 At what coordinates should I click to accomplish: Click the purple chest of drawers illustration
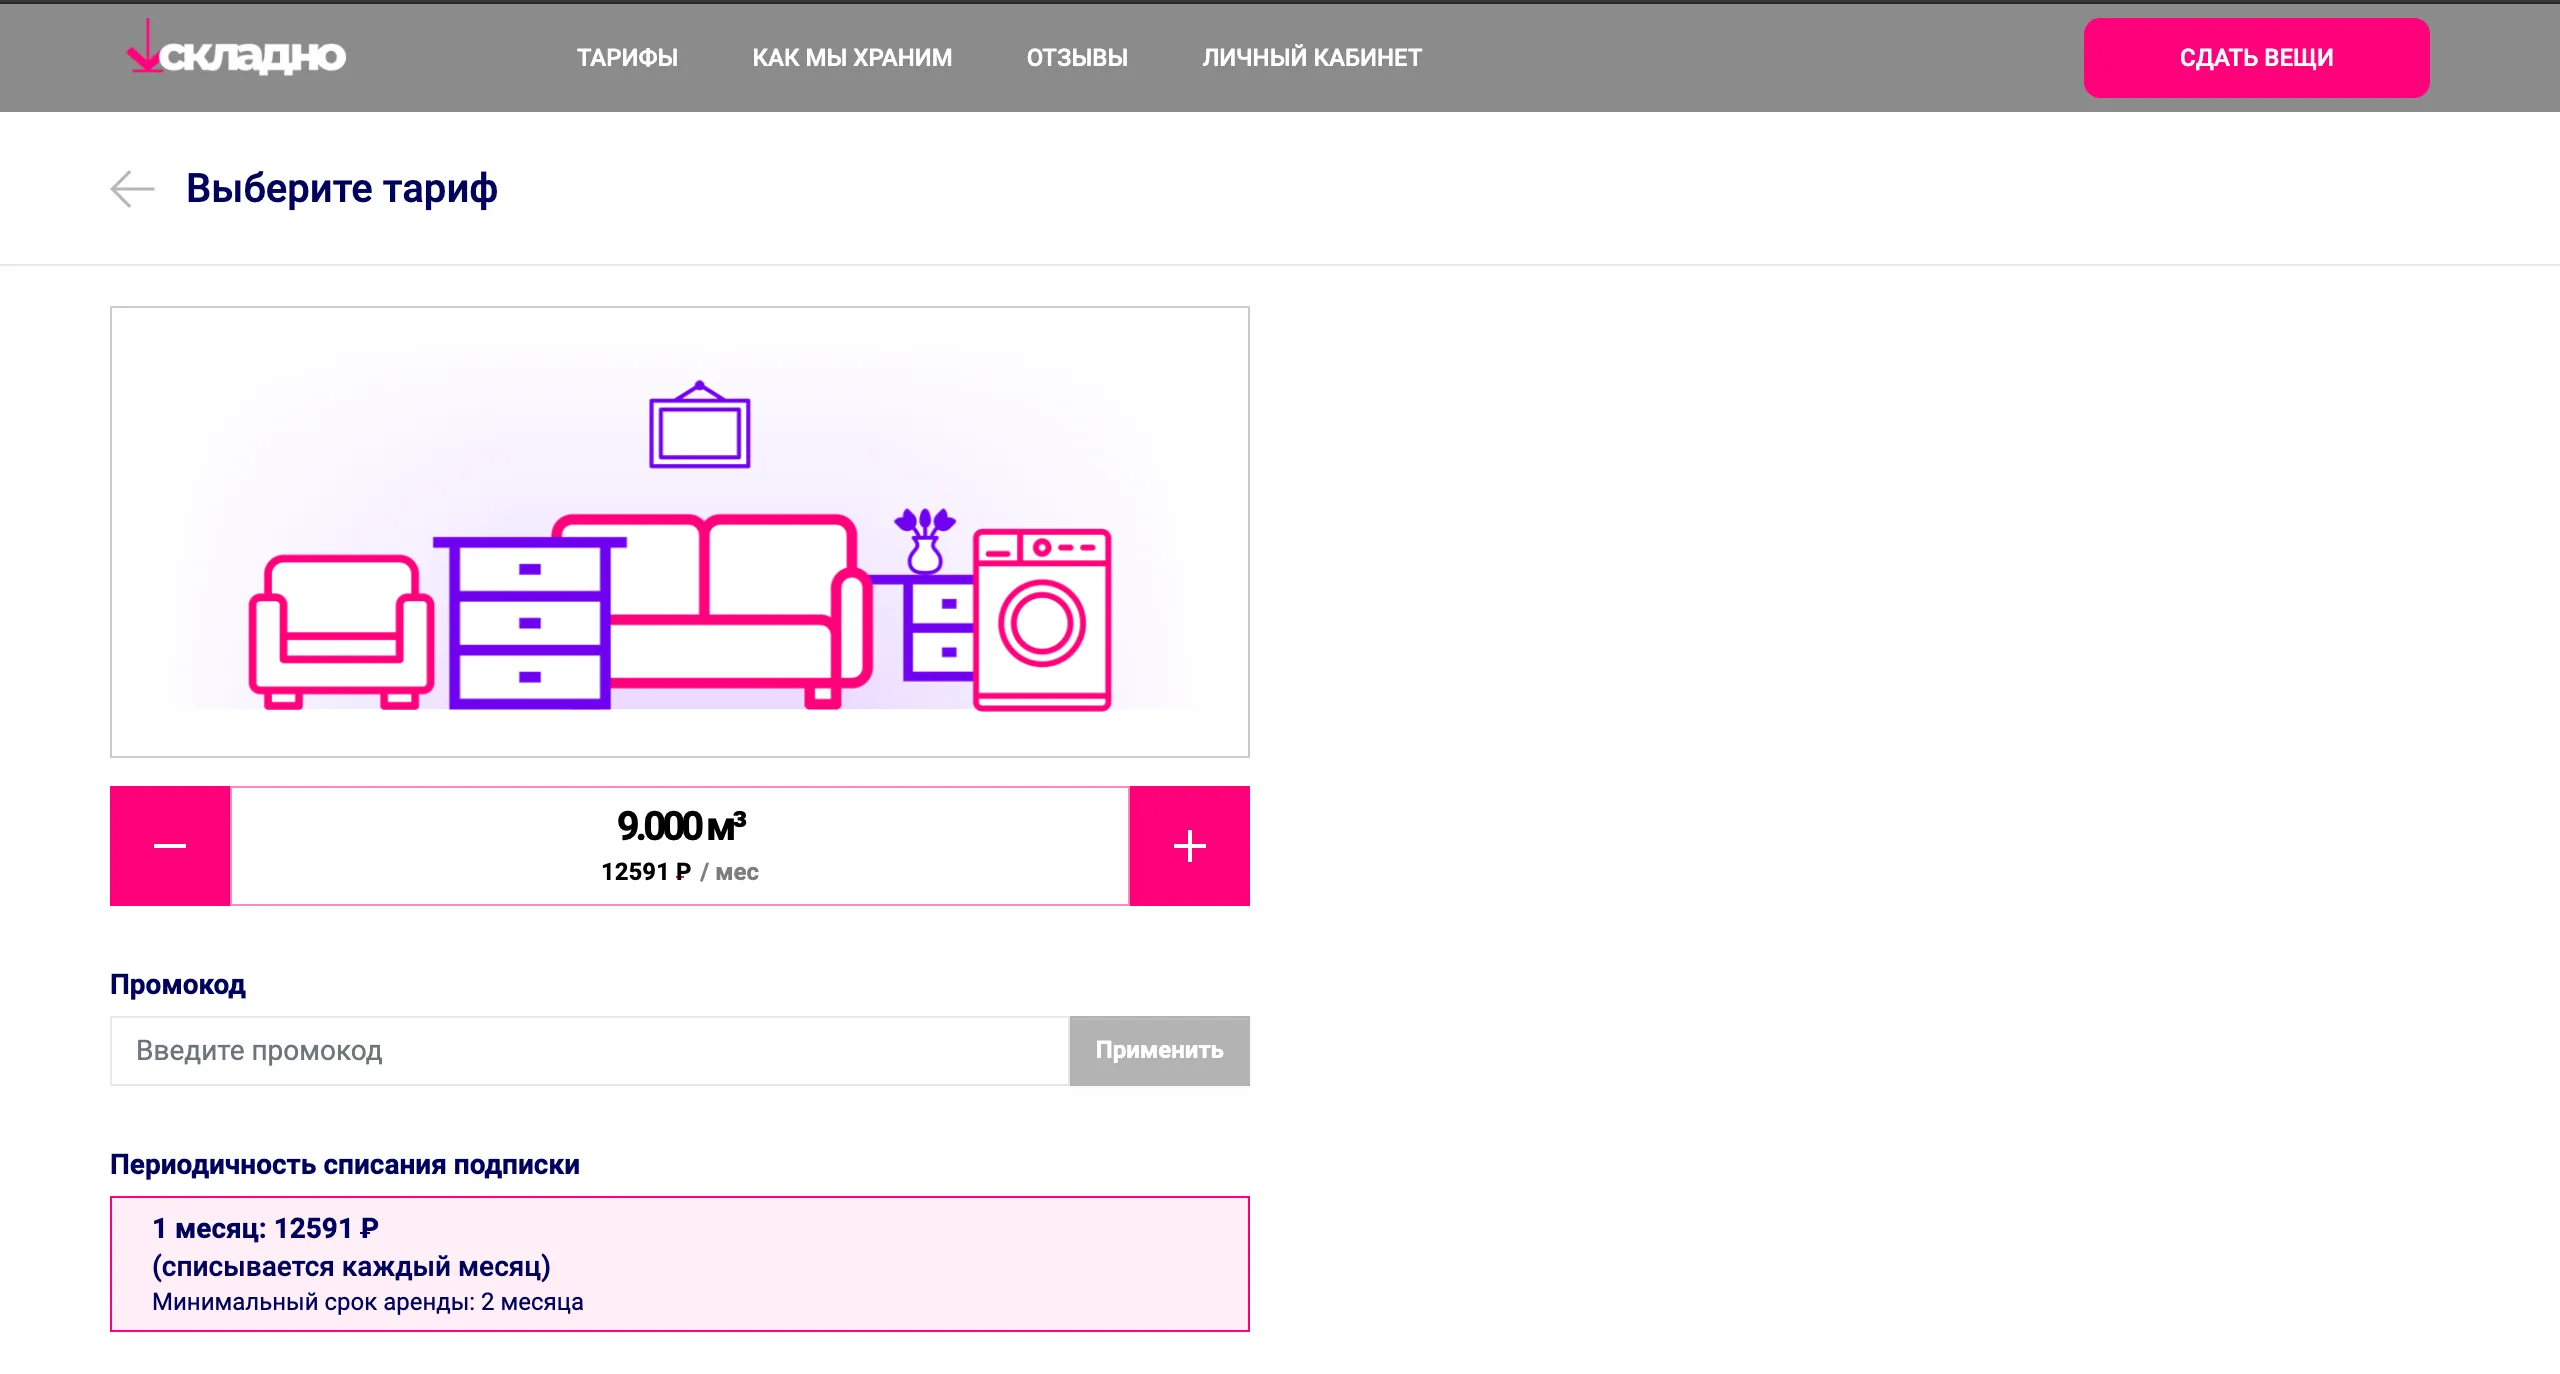coord(528,623)
